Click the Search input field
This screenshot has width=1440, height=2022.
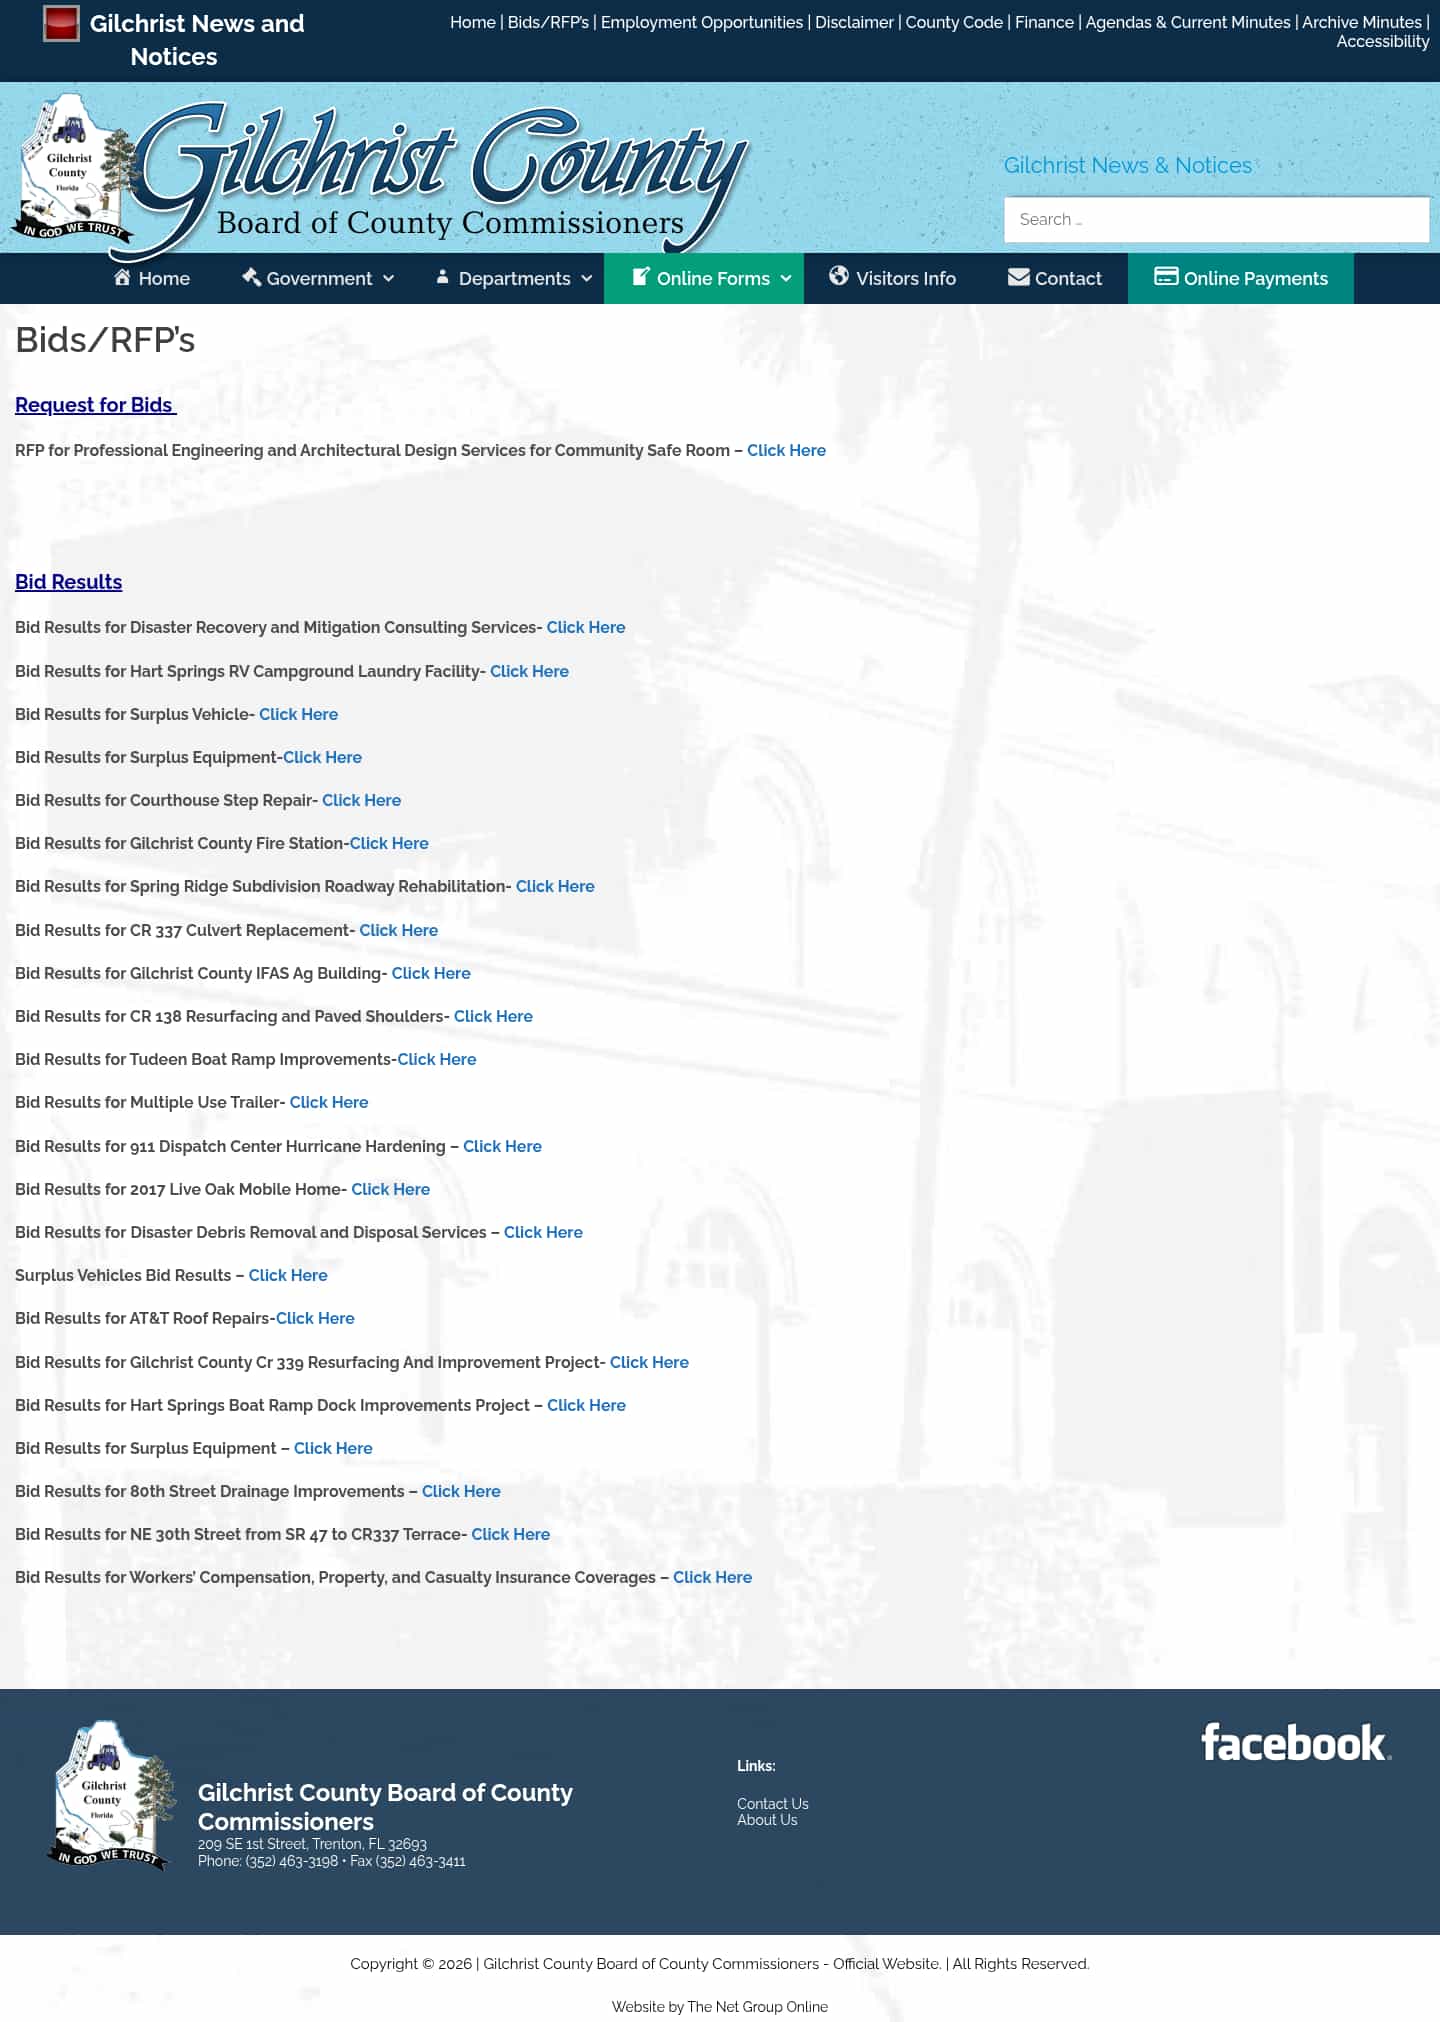pyautogui.click(x=1217, y=219)
